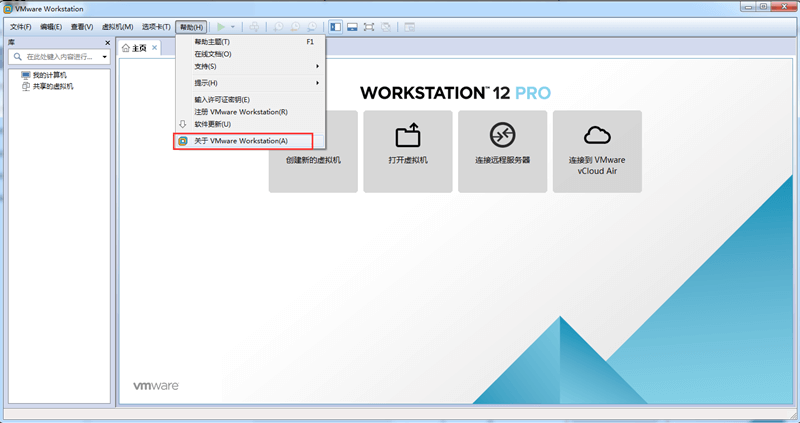800x423 pixels.
Task: Choose 注册 VMware Workstation(R)
Action: (250, 112)
